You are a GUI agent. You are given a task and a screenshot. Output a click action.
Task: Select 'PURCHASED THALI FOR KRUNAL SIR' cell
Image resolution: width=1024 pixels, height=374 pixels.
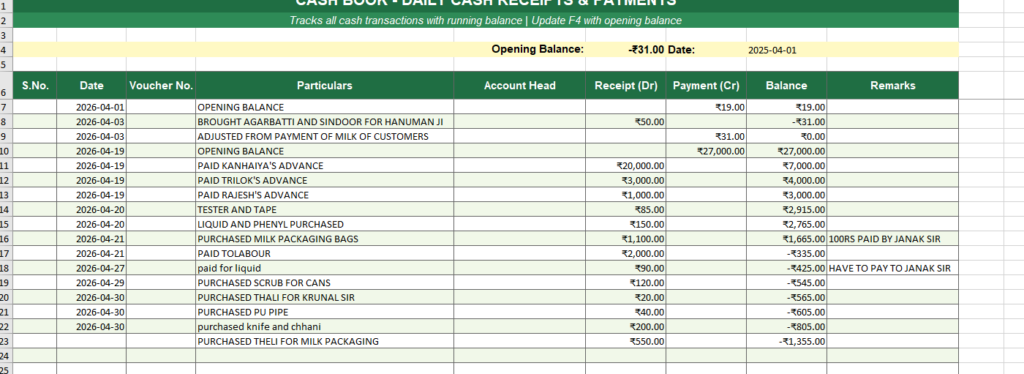coord(325,298)
